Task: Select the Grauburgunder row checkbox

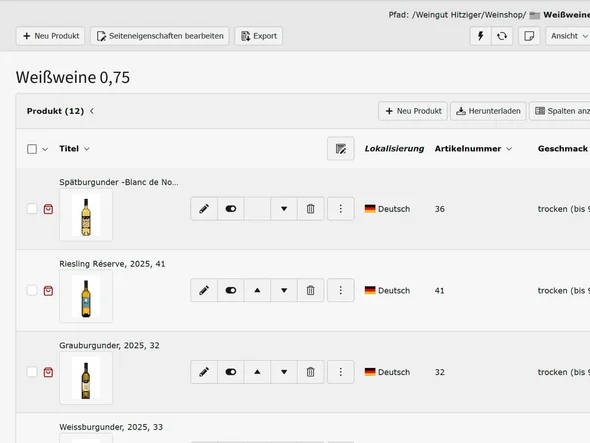Action: [x=32, y=372]
